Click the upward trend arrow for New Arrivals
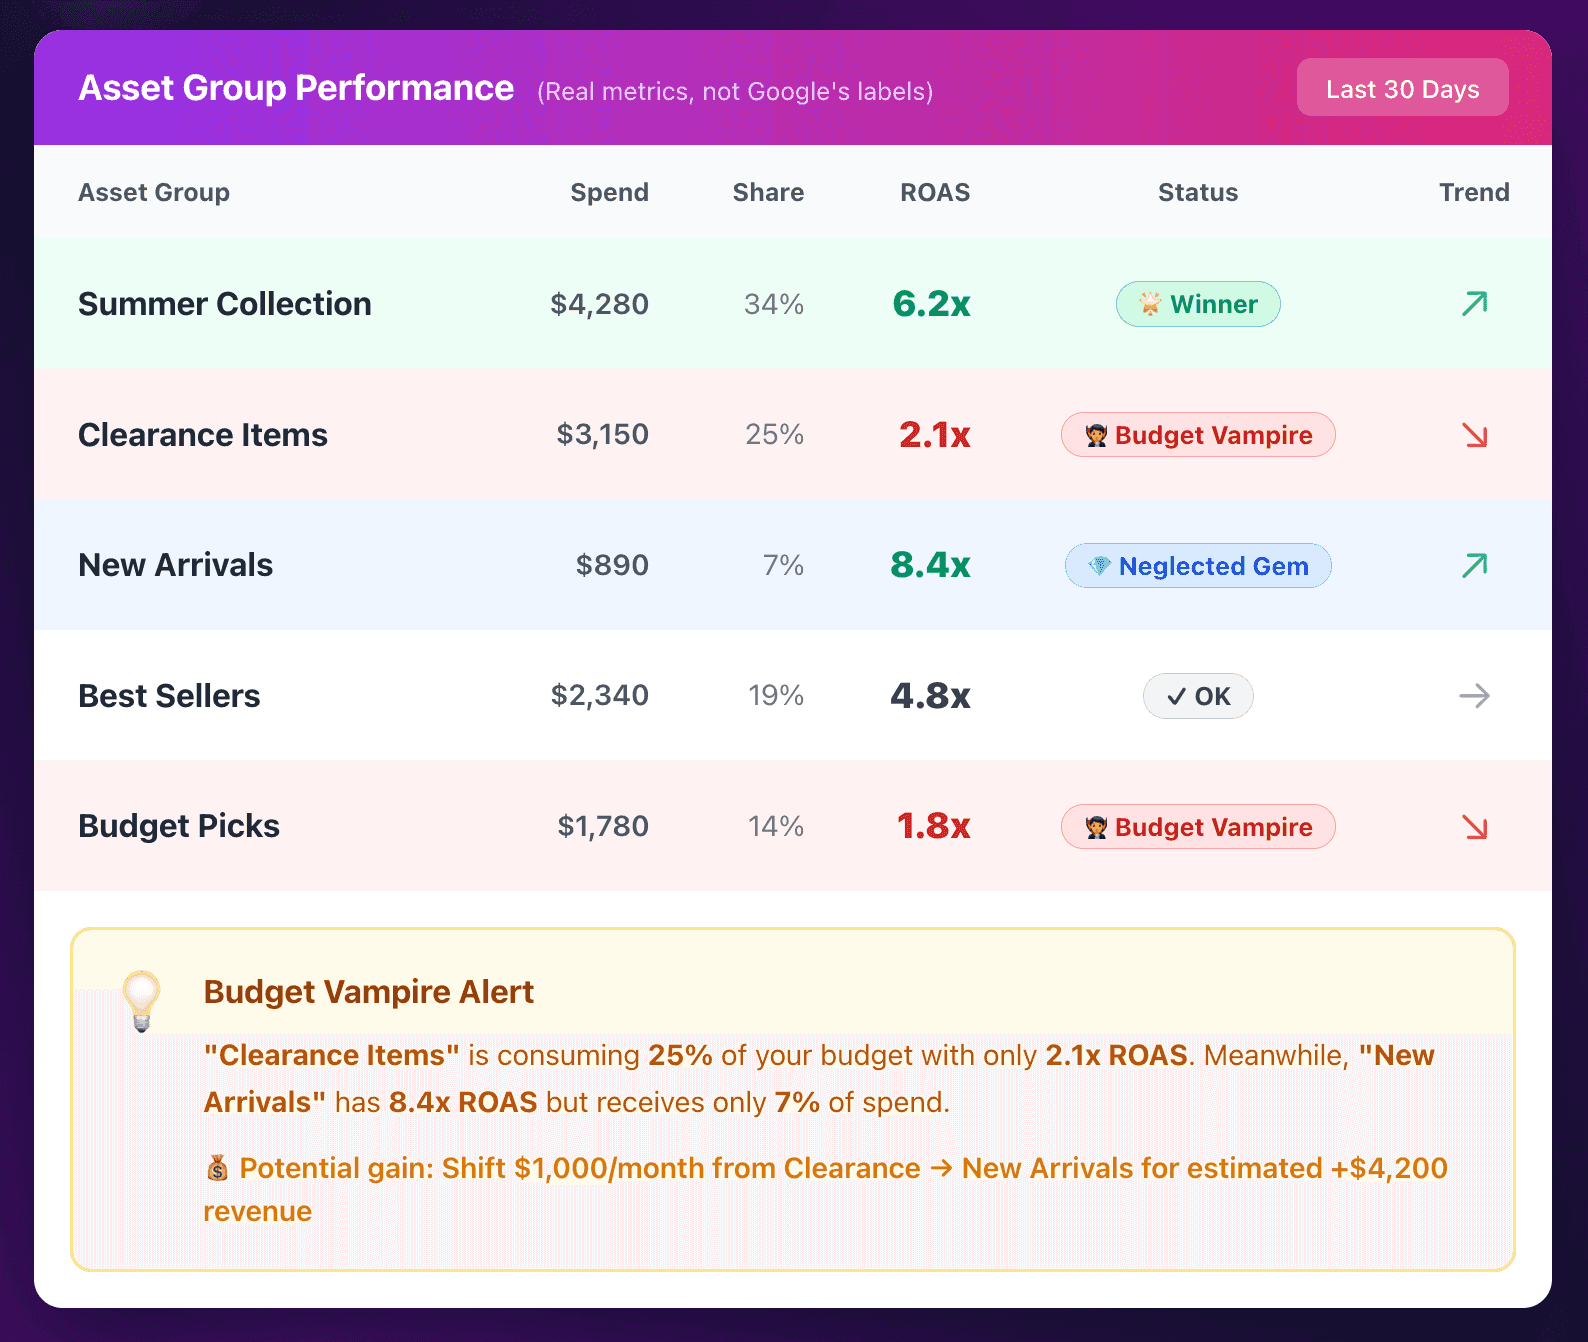Screen dimensions: 1588x1342 point(1474,565)
